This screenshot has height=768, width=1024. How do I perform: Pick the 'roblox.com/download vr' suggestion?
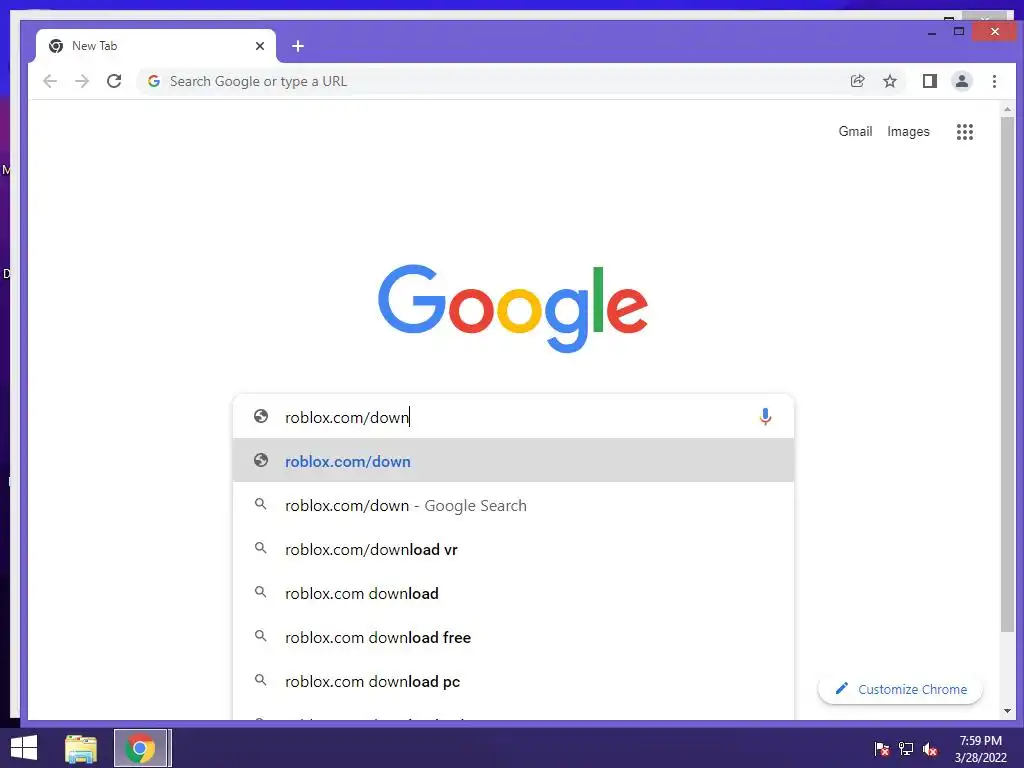tap(513, 549)
